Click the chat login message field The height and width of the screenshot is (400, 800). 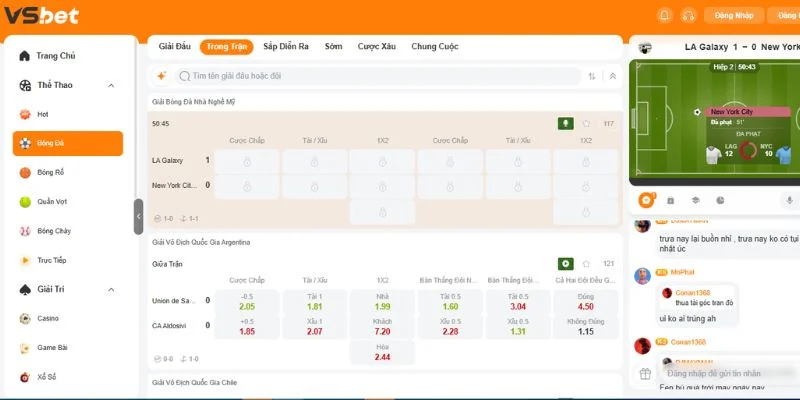[x=730, y=373]
